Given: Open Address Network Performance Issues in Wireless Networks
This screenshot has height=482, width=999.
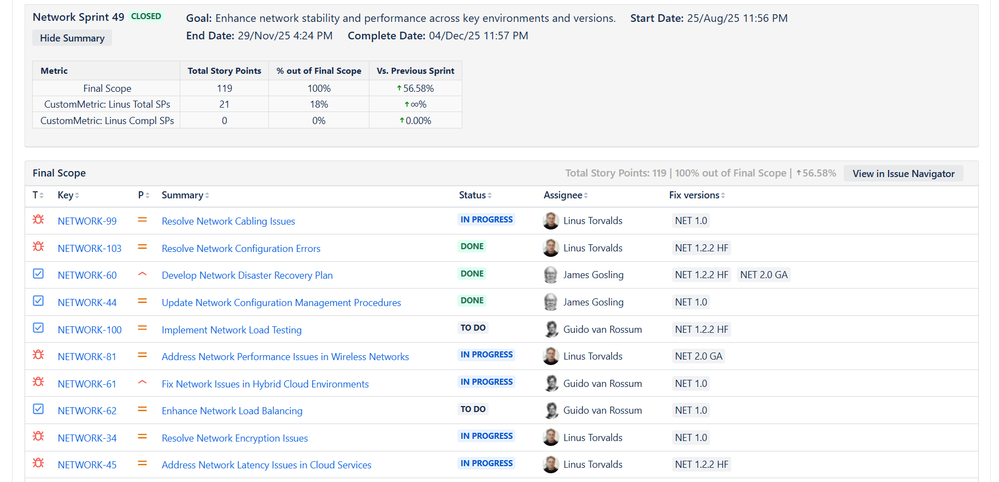Looking at the screenshot, I should coord(285,357).
